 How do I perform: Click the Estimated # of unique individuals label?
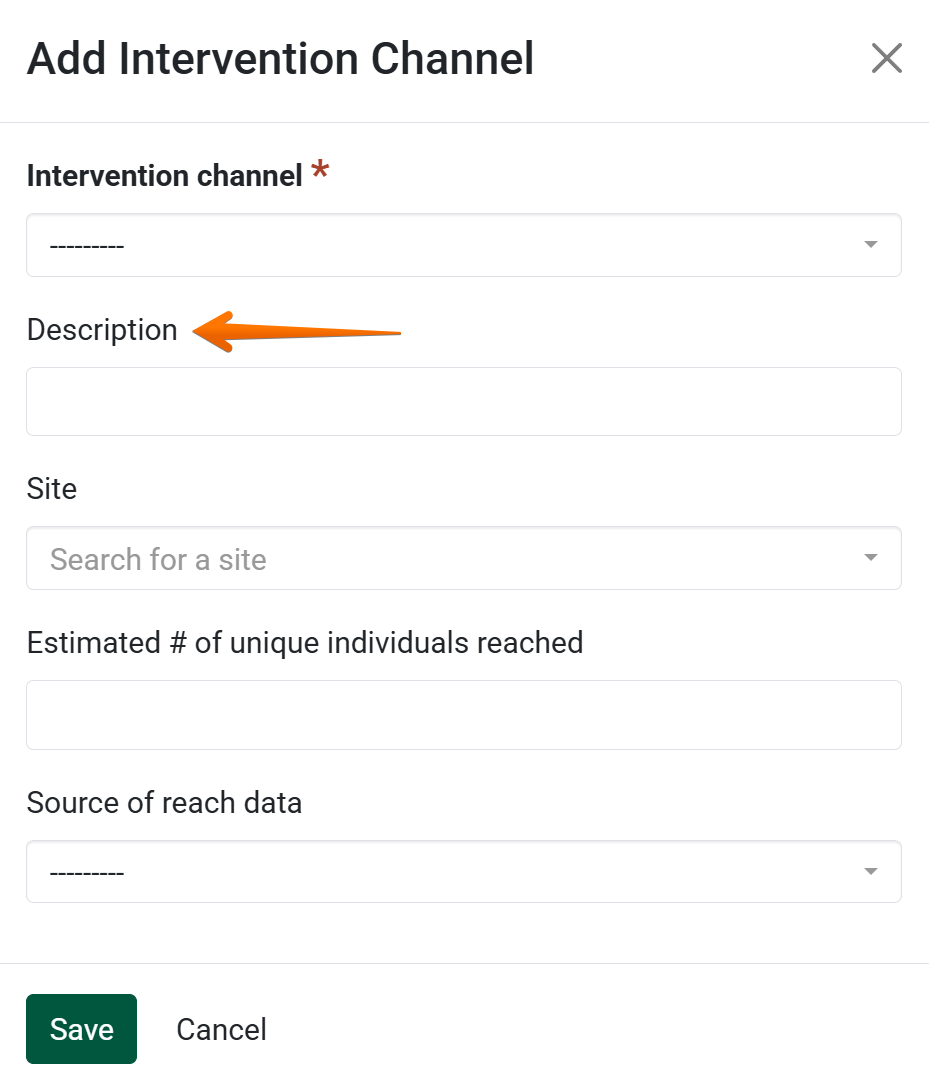[x=305, y=642]
